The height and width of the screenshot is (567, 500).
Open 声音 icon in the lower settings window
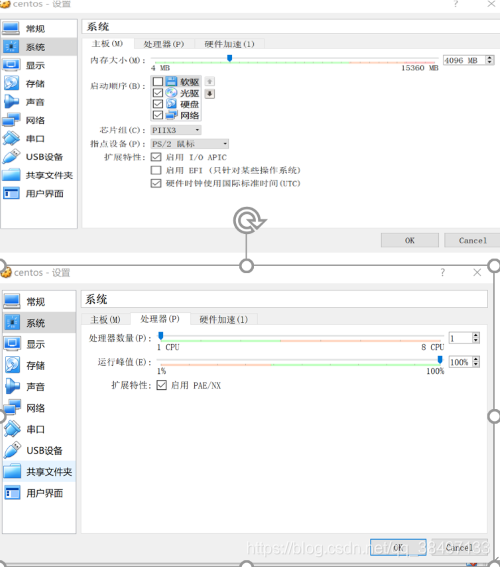[12, 387]
